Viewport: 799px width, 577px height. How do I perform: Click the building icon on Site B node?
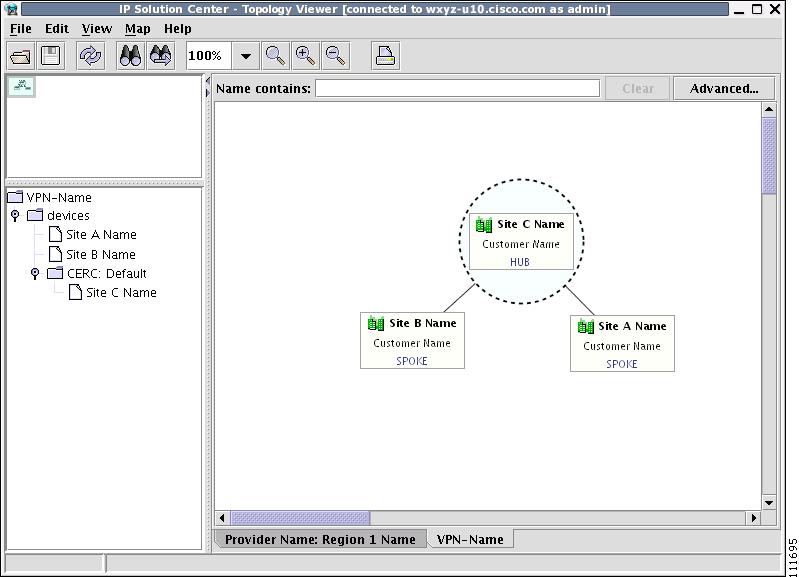pos(376,323)
